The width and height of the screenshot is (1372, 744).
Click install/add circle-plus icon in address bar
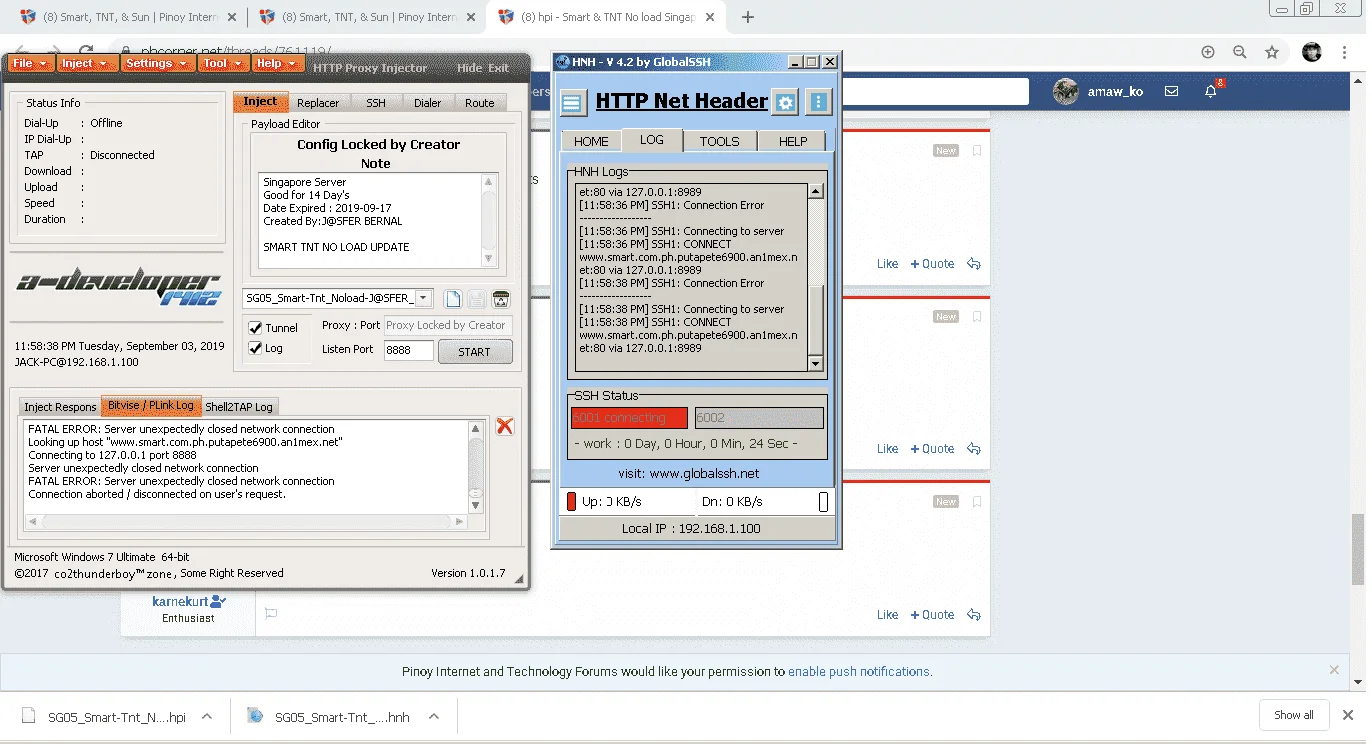pyautogui.click(x=1208, y=52)
